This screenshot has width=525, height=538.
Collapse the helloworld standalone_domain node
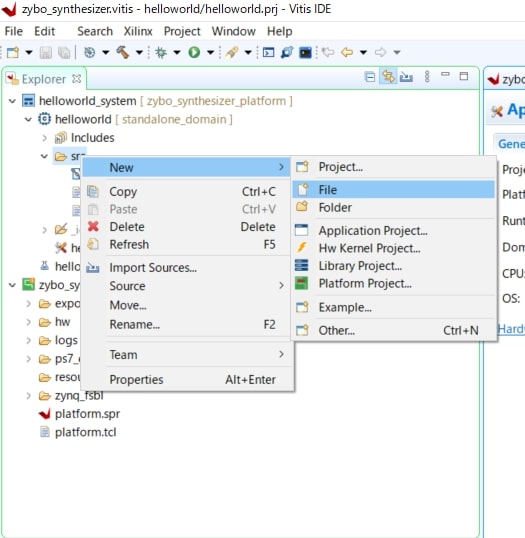(x=28, y=119)
